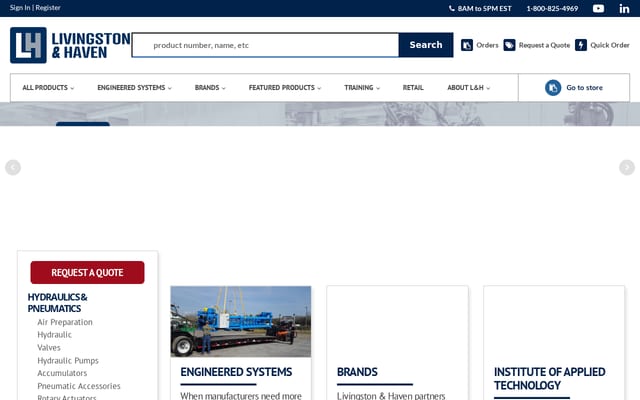Select Hydraulic Pumps category
The height and width of the screenshot is (400, 640).
pos(68,360)
